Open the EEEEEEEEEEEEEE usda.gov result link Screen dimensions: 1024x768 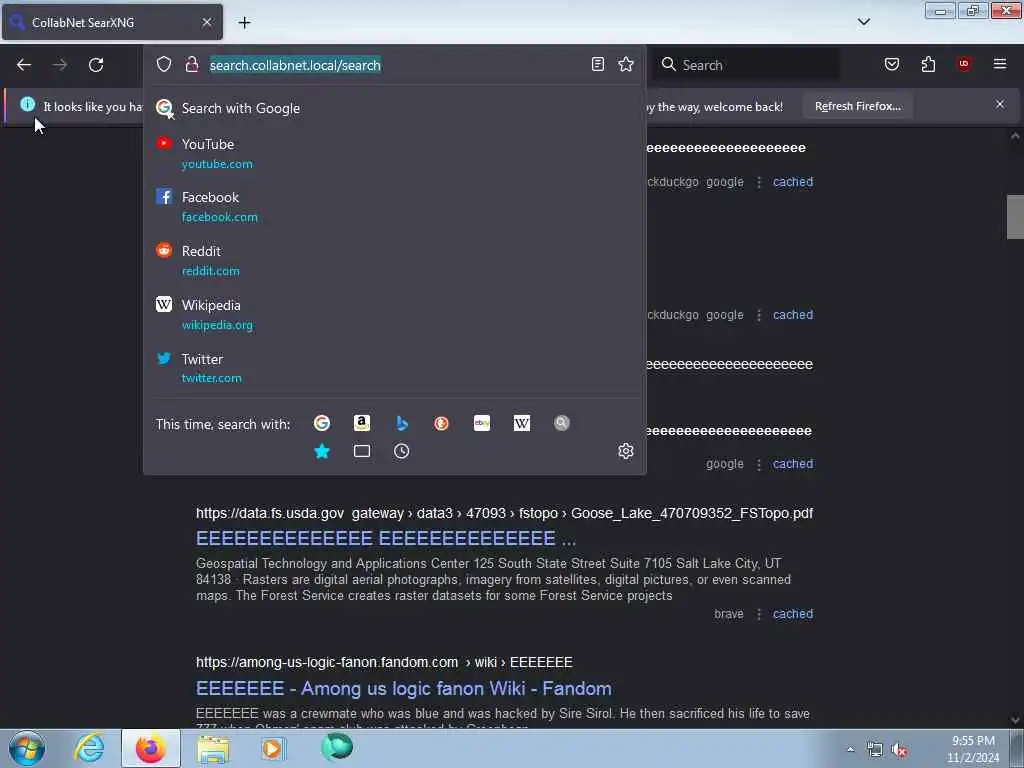pos(386,538)
